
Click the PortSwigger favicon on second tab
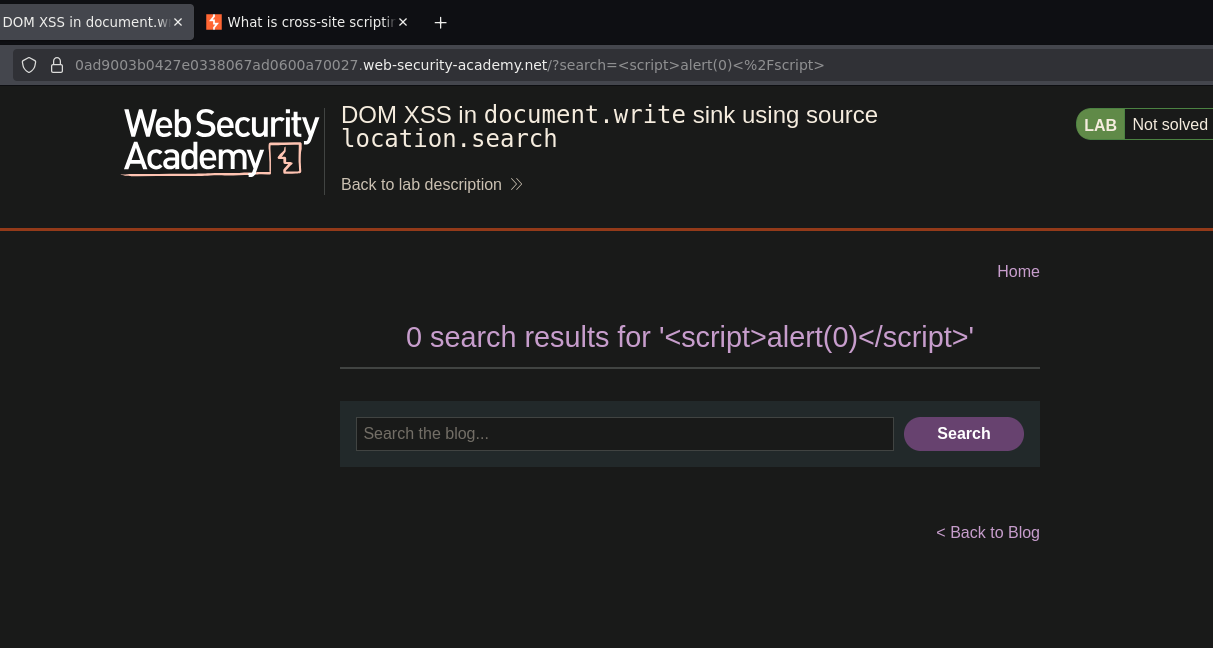(x=214, y=22)
